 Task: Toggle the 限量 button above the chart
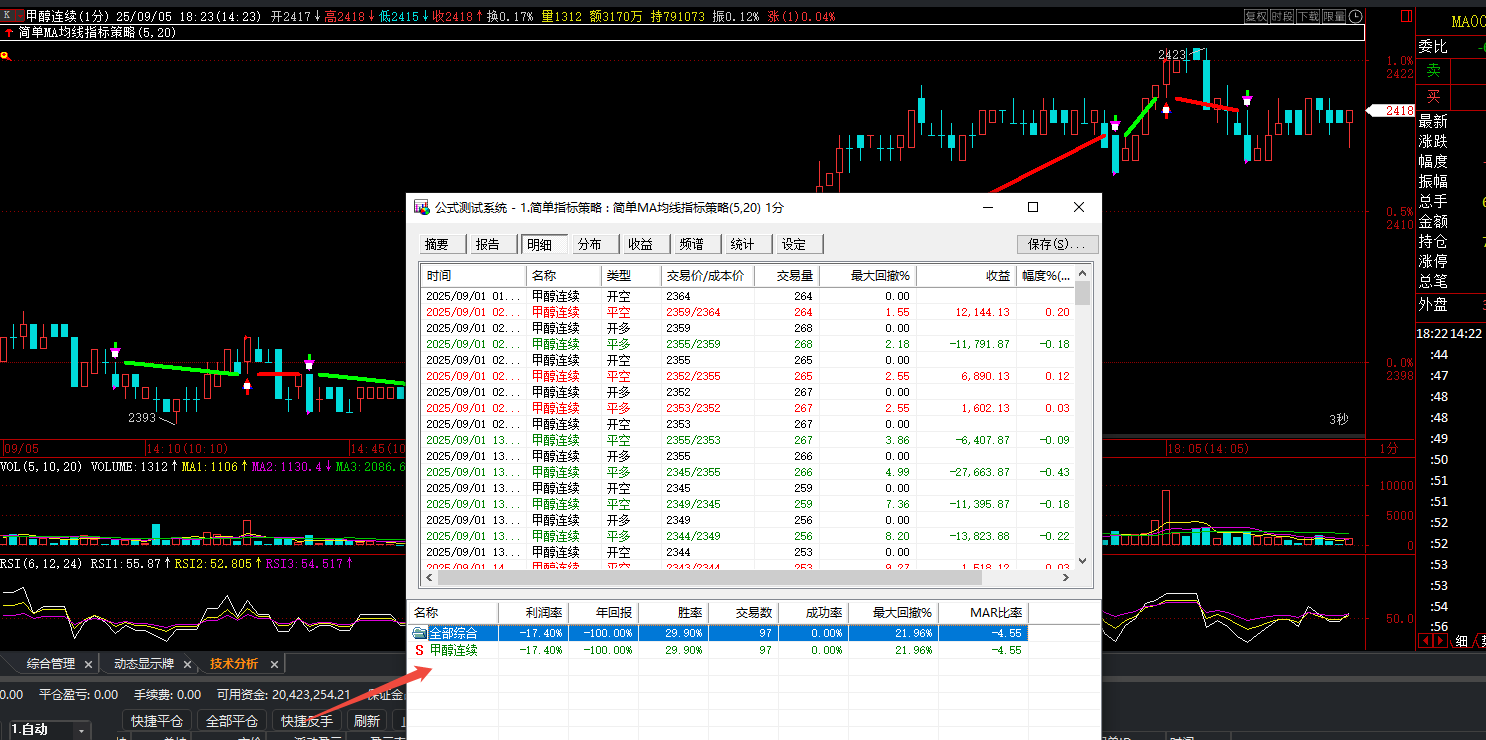(x=1334, y=16)
